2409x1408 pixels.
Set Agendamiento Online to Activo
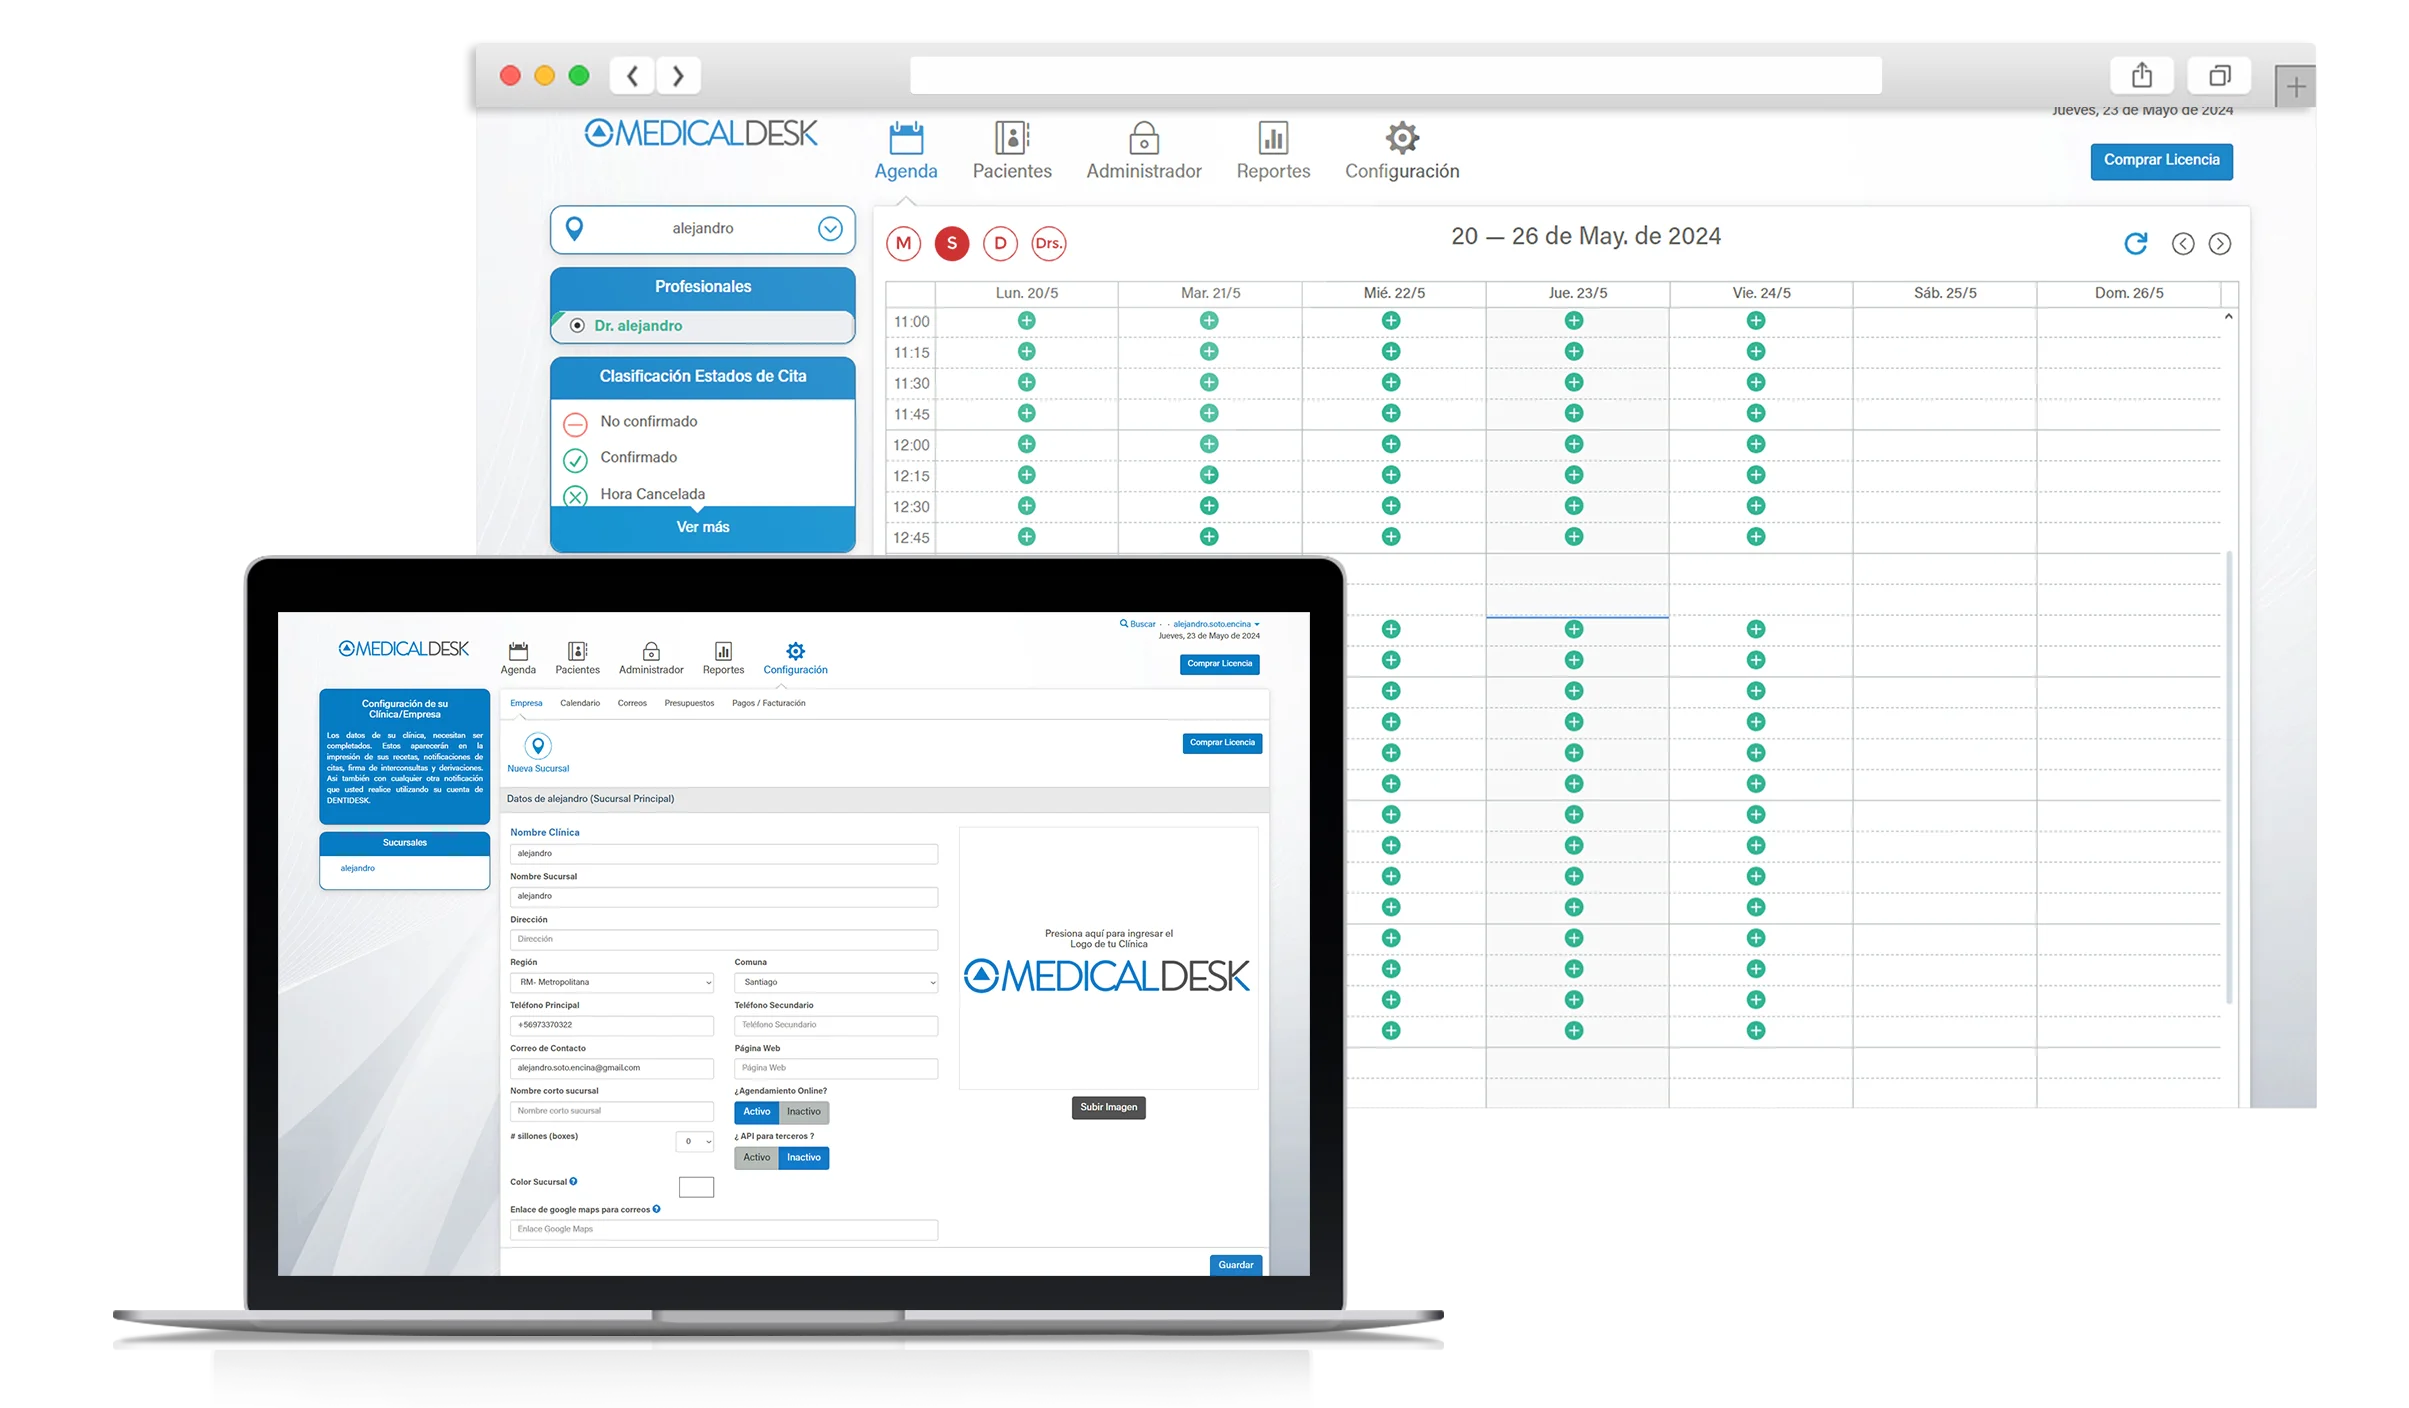[x=756, y=1112]
